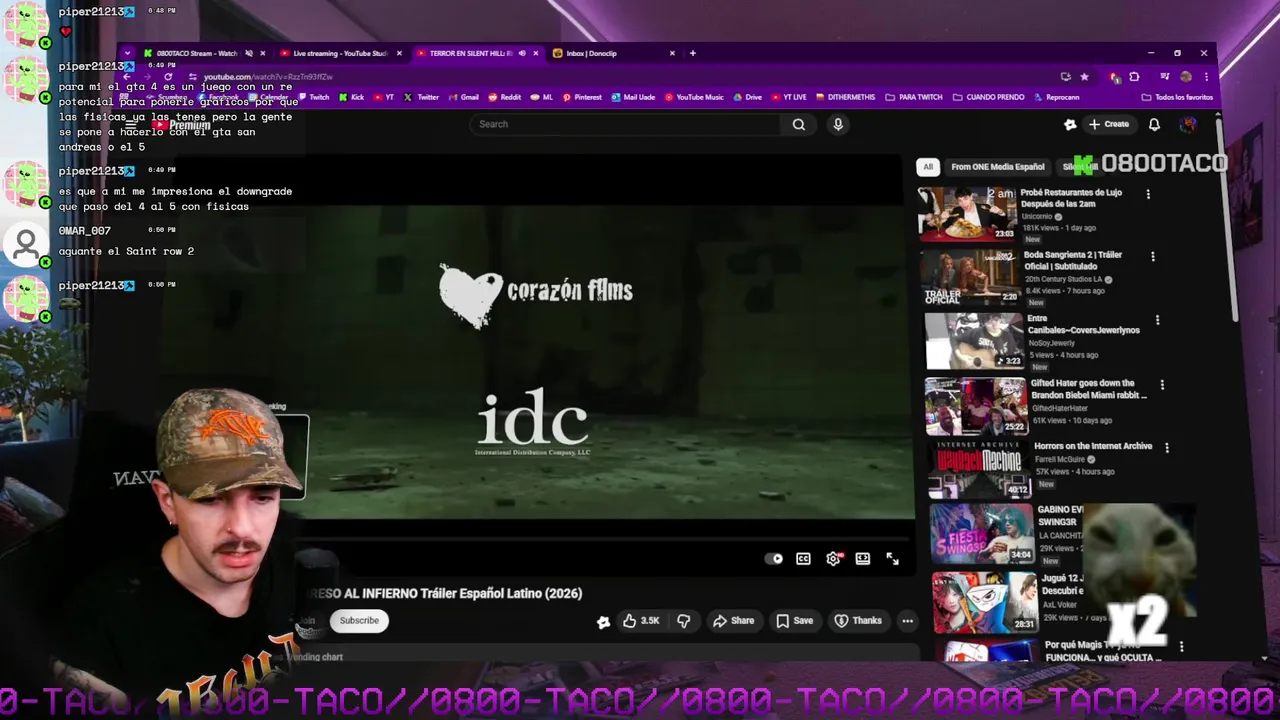Open options menu for Gifted Hater video

[1162, 384]
